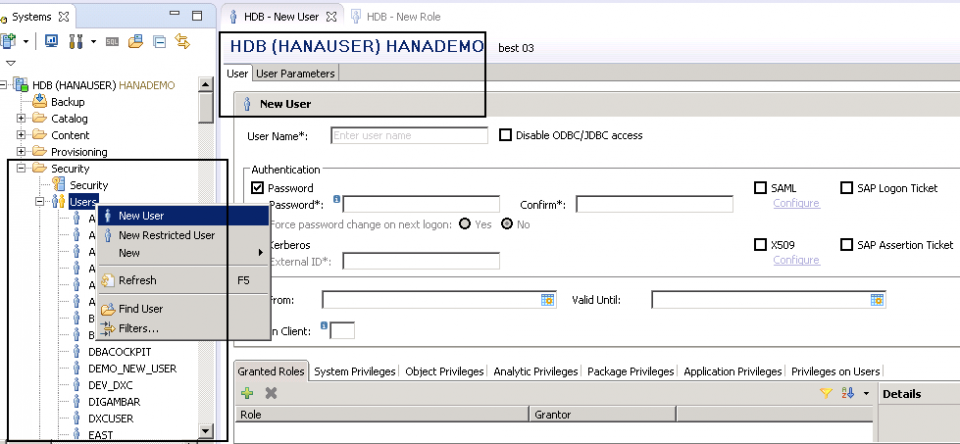Image resolution: width=960 pixels, height=444 pixels.
Task: Open Filters... from the context menu
Action: point(183,329)
